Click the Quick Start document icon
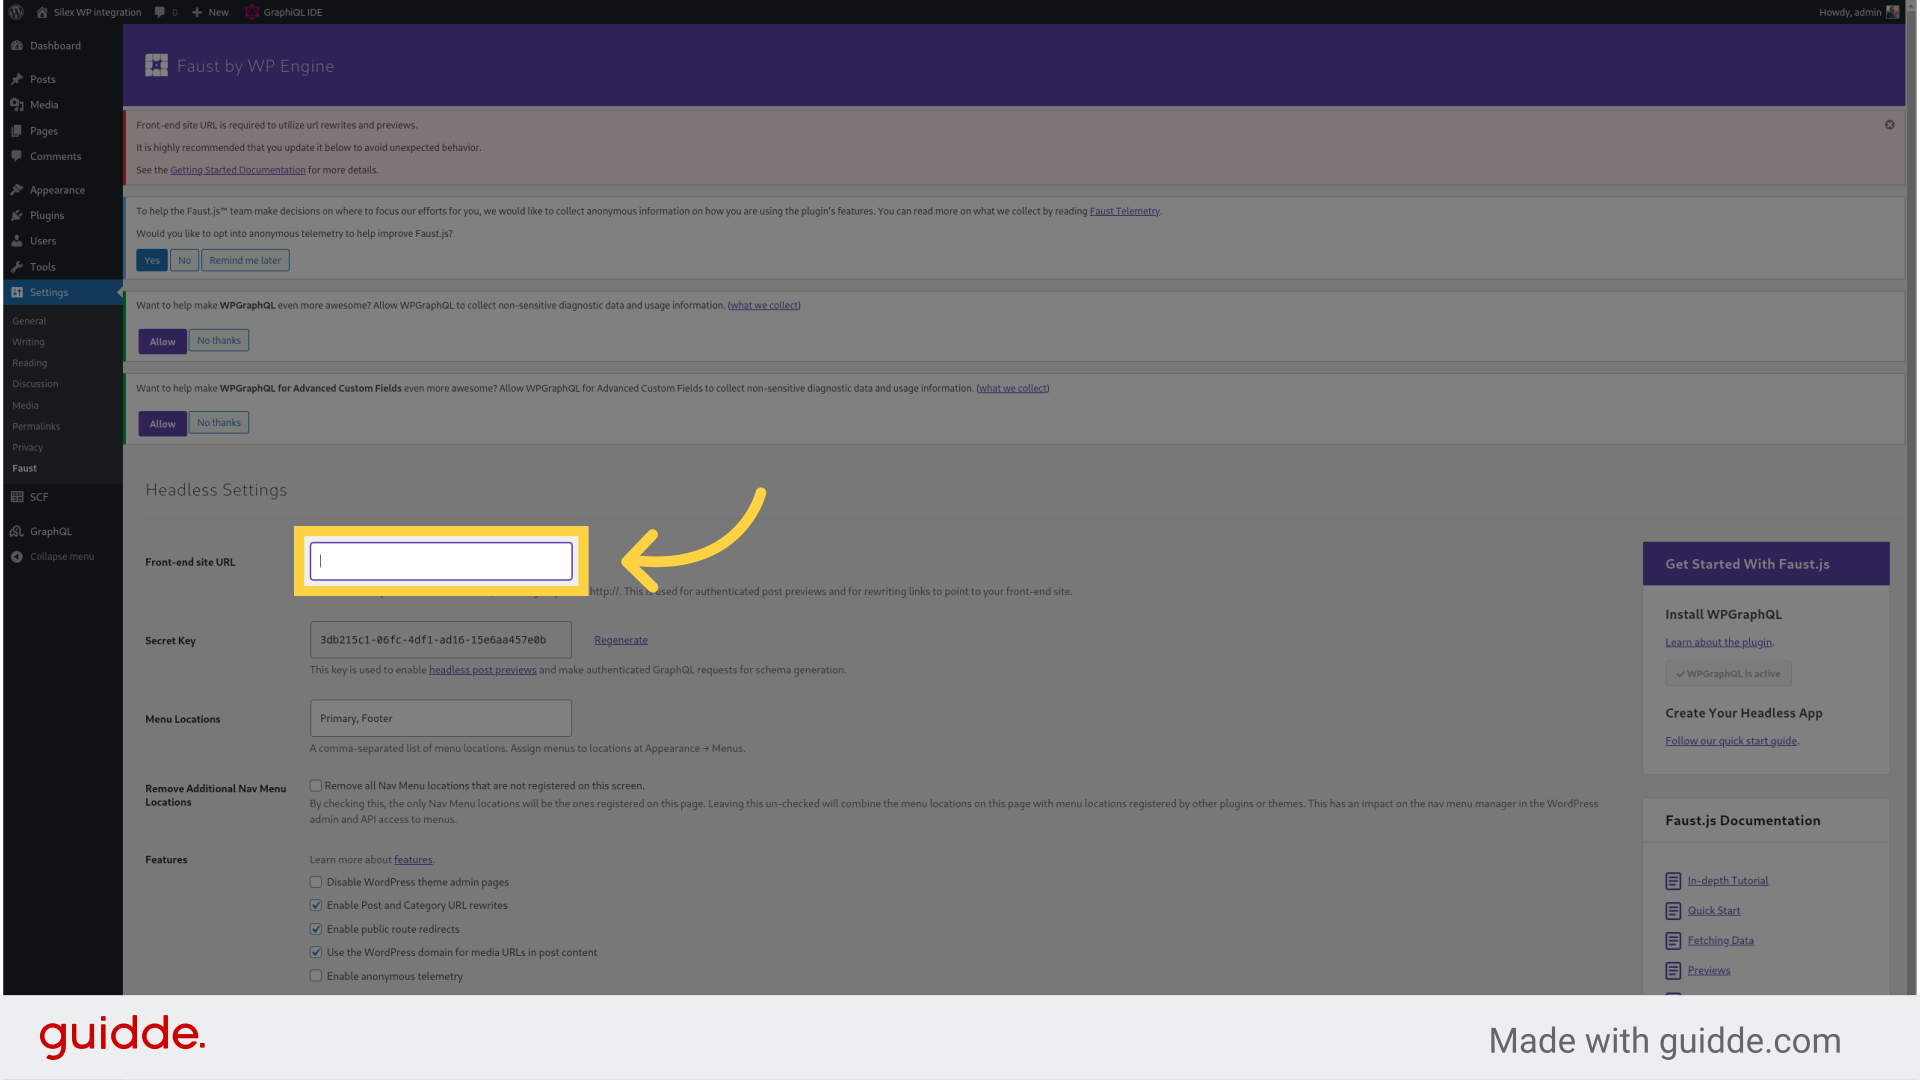1920x1080 pixels. (x=1673, y=911)
